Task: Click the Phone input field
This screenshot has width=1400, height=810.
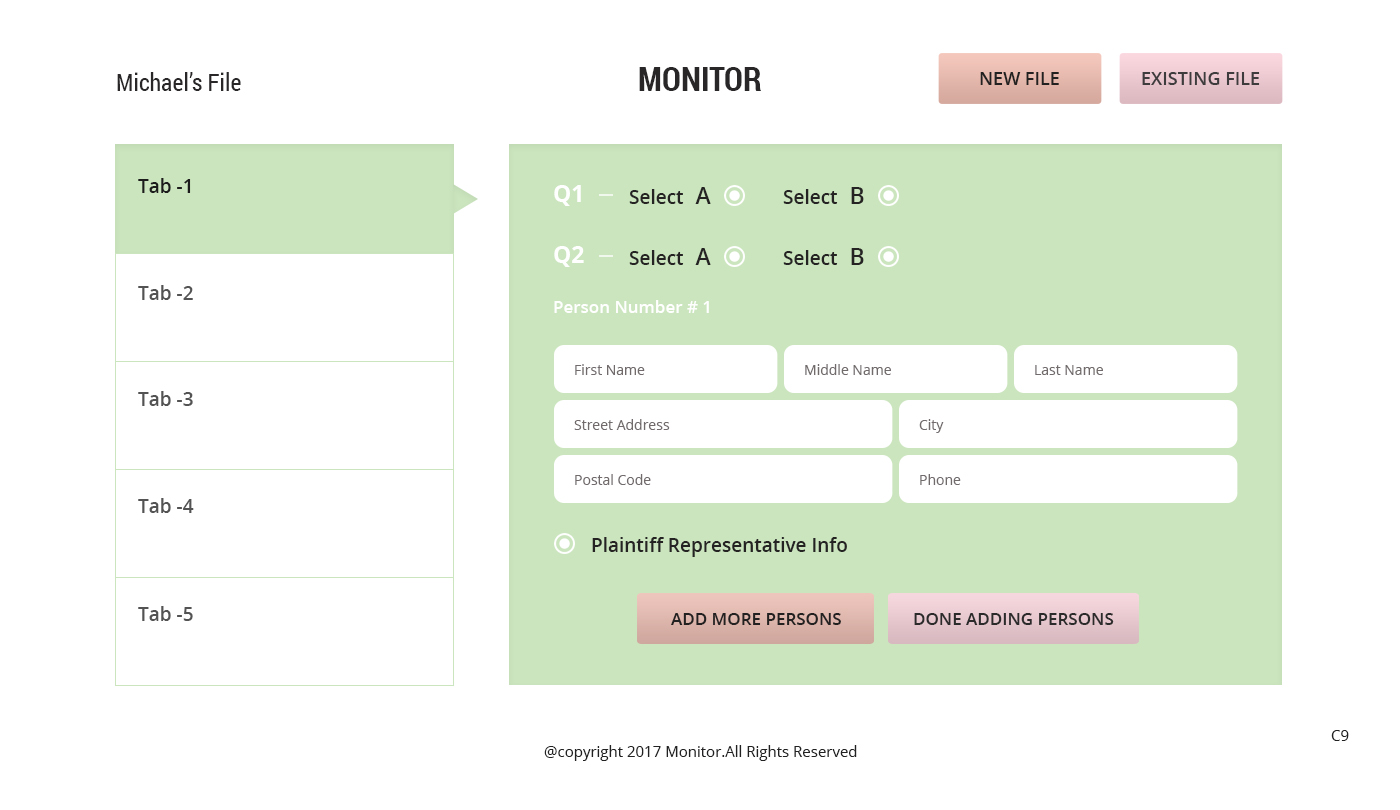Action: 1067,480
